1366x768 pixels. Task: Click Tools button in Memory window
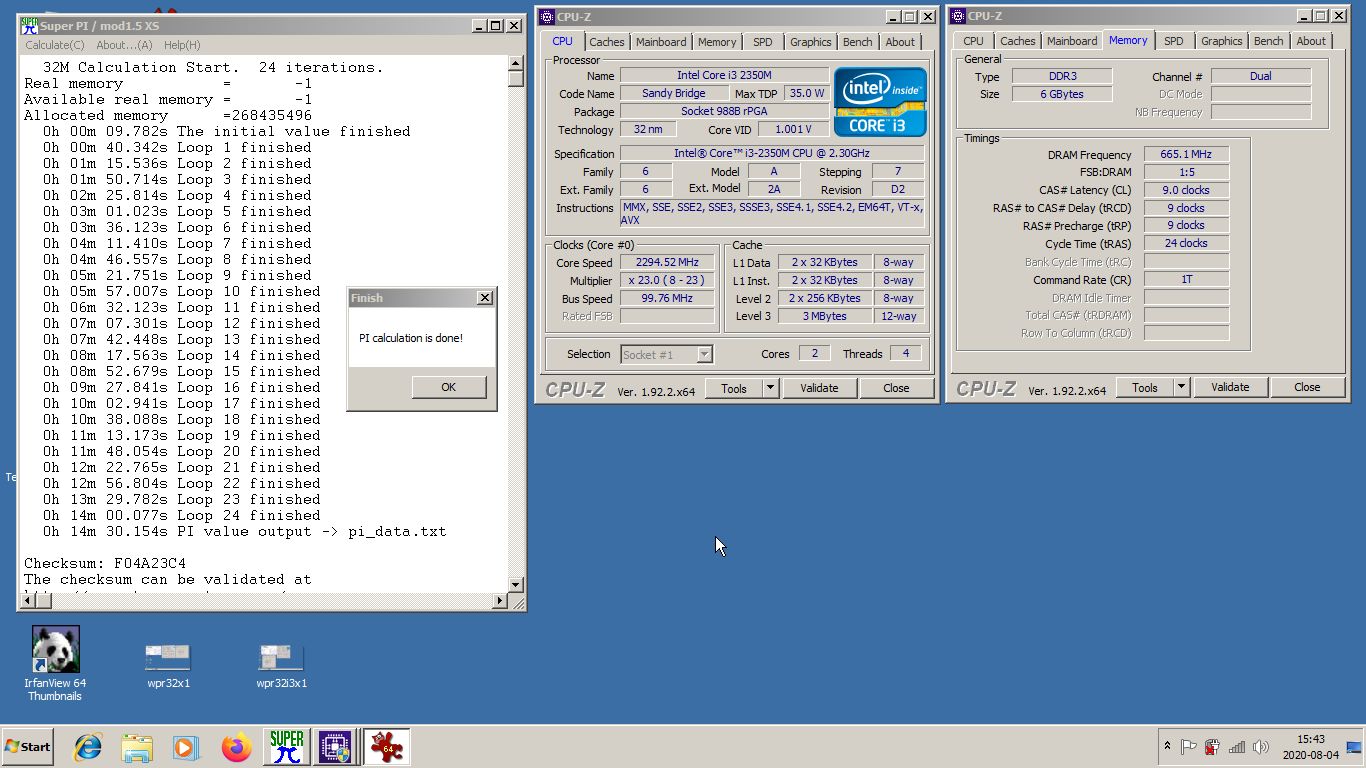click(x=1145, y=387)
